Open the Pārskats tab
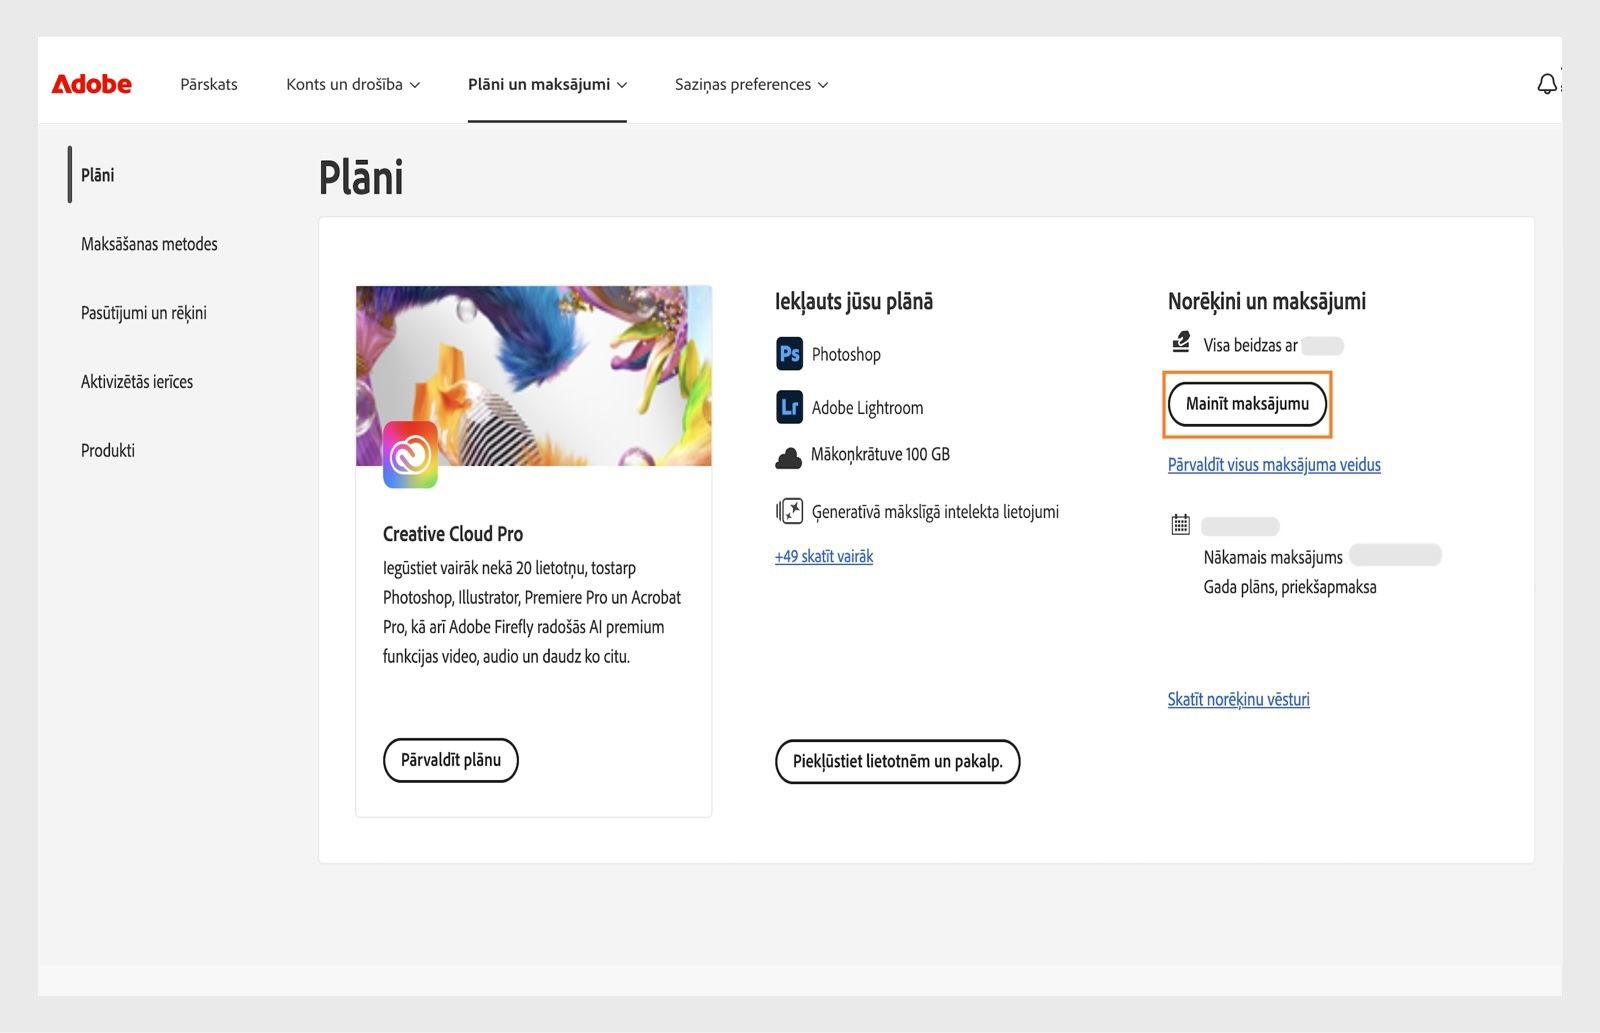The image size is (1600, 1033). pyautogui.click(x=209, y=84)
